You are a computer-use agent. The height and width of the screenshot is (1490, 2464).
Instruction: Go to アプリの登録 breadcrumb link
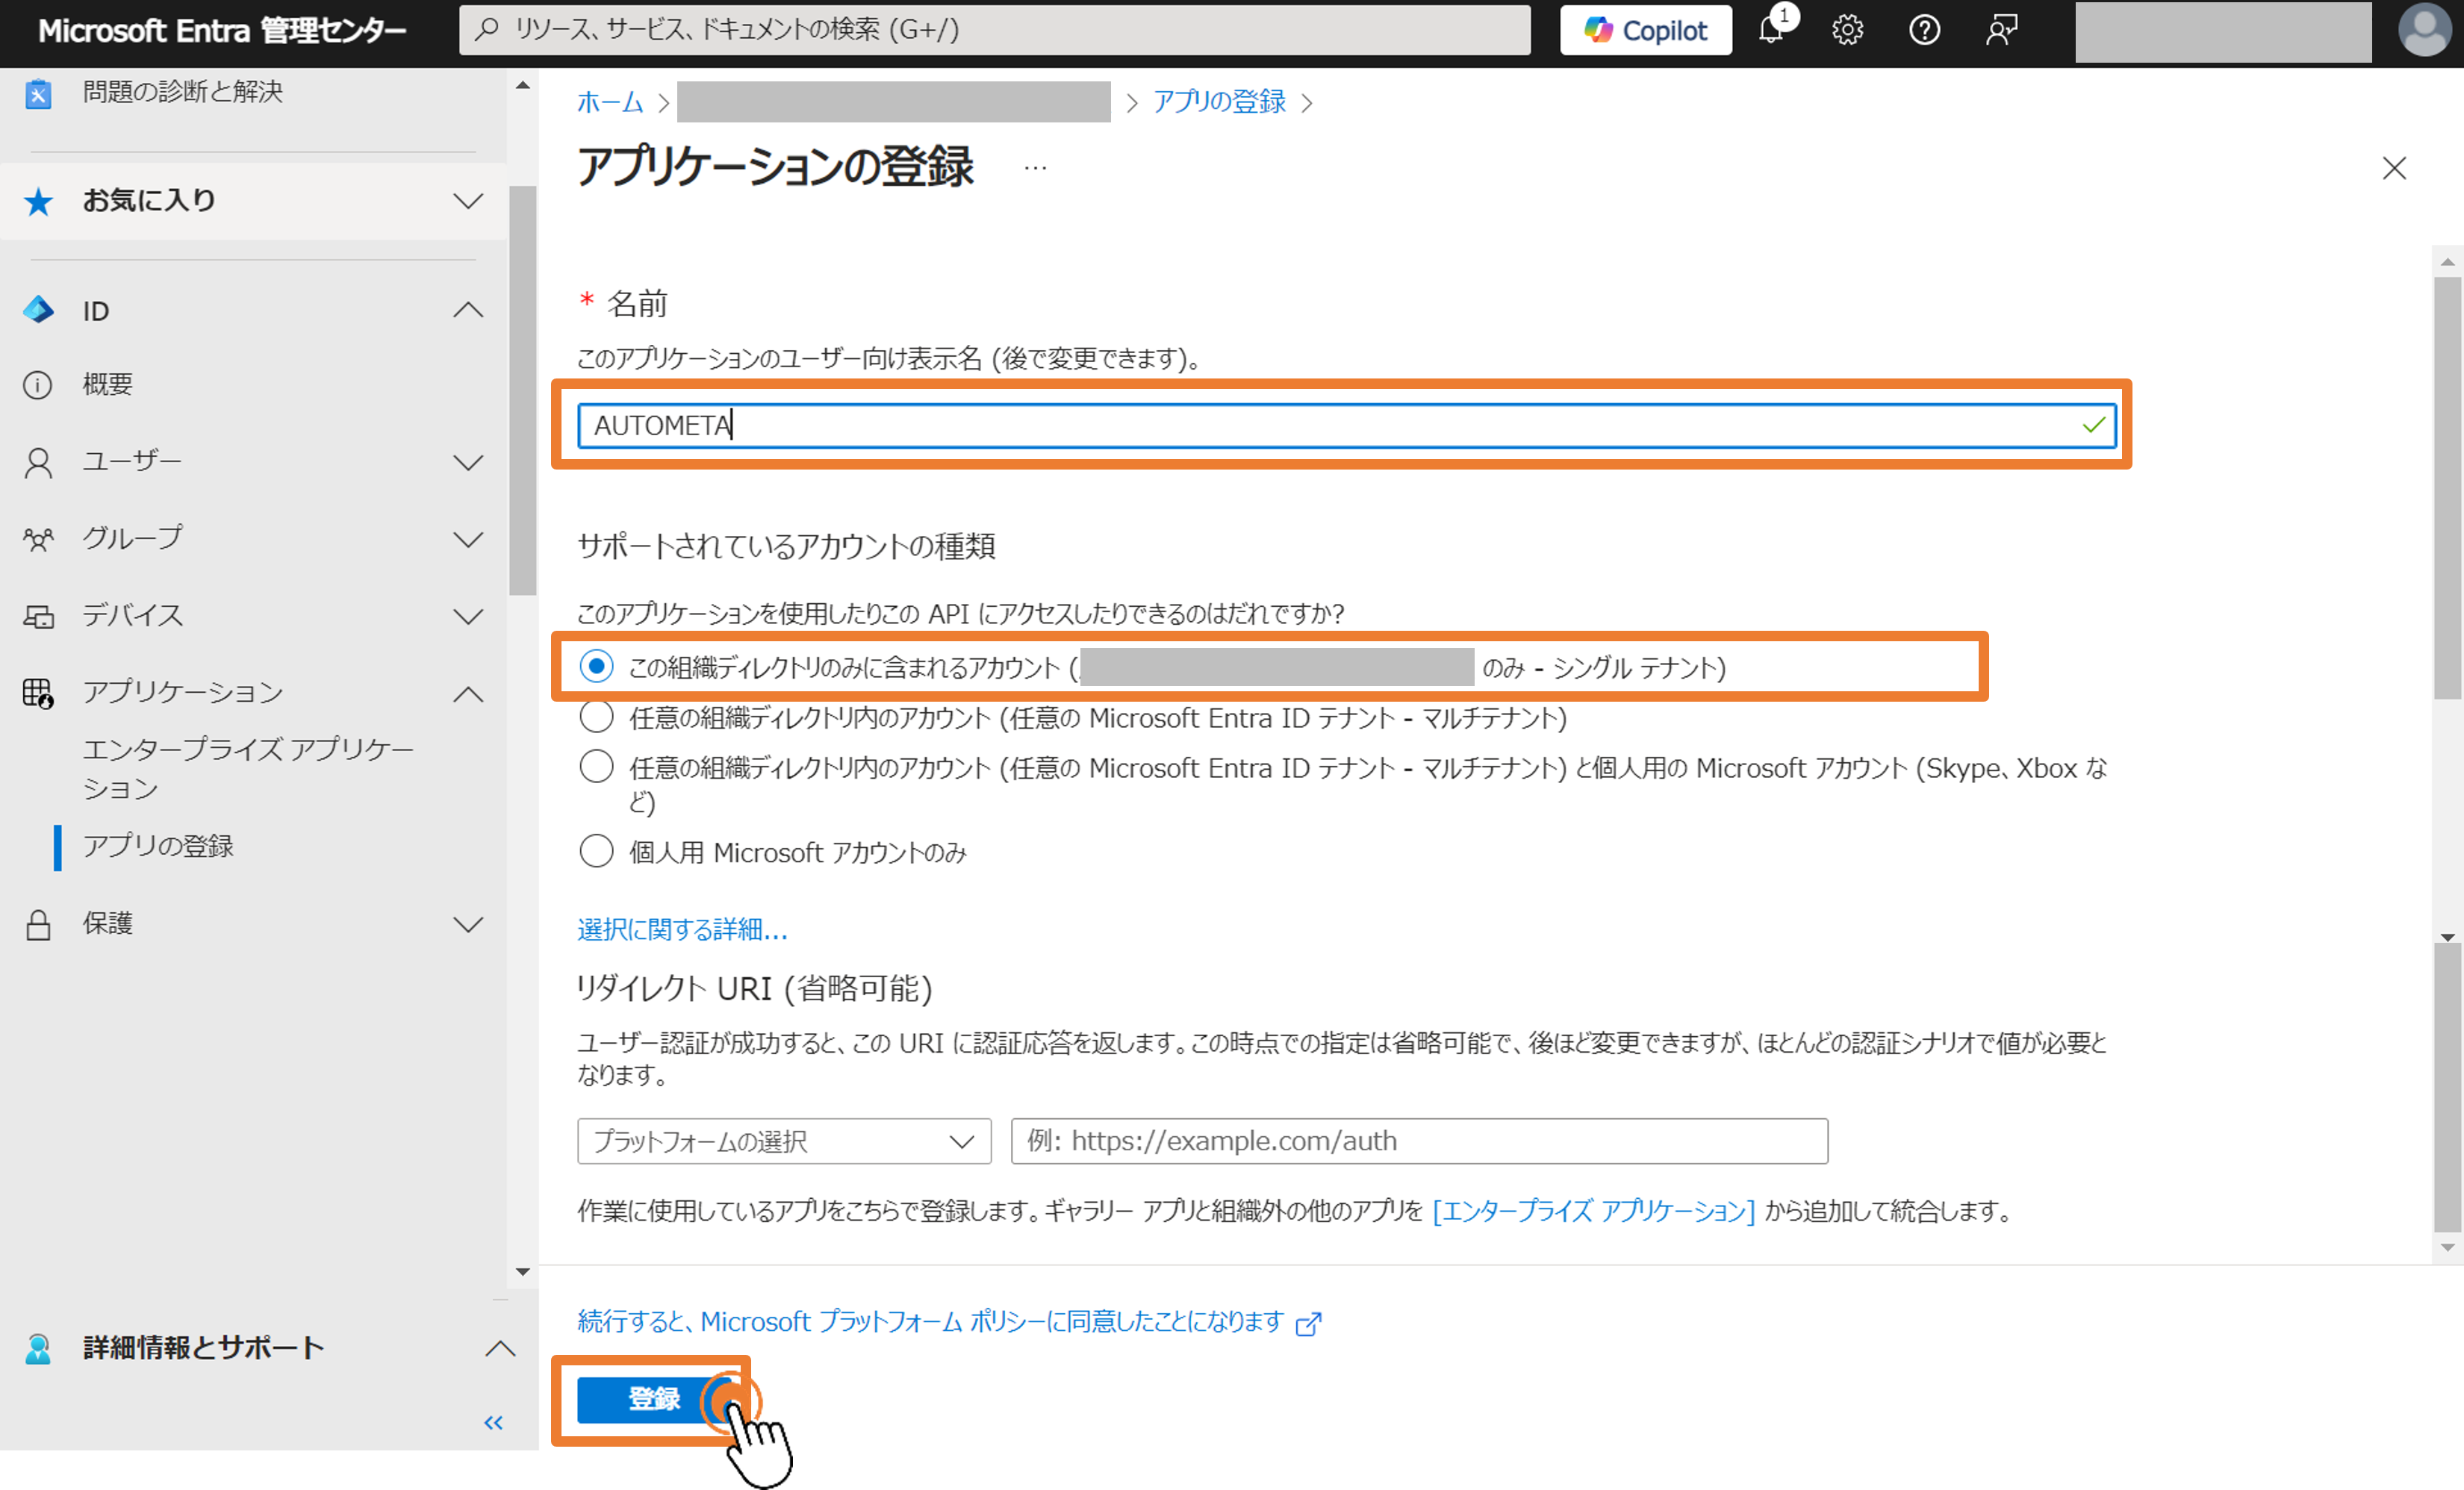(x=1219, y=102)
